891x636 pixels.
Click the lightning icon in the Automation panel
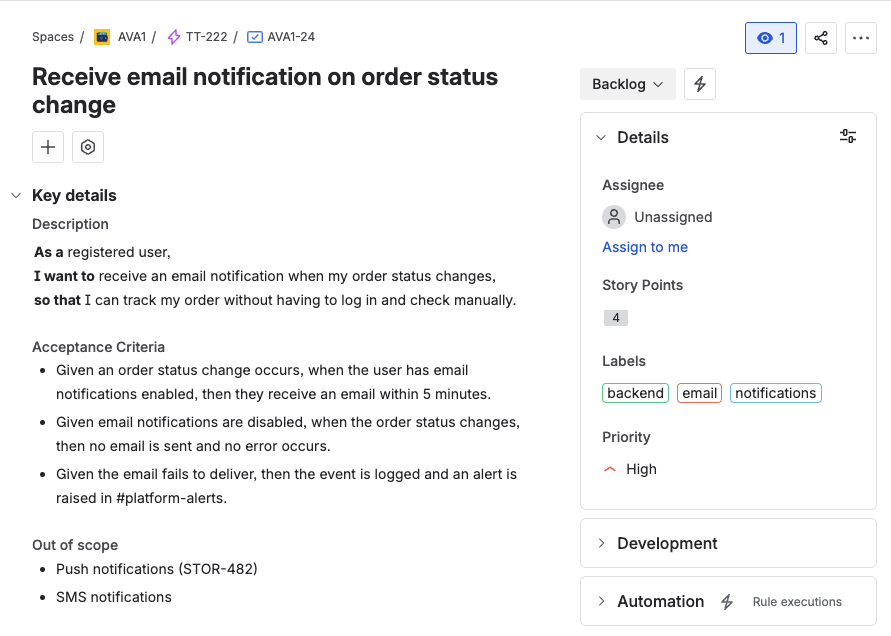coord(725,601)
